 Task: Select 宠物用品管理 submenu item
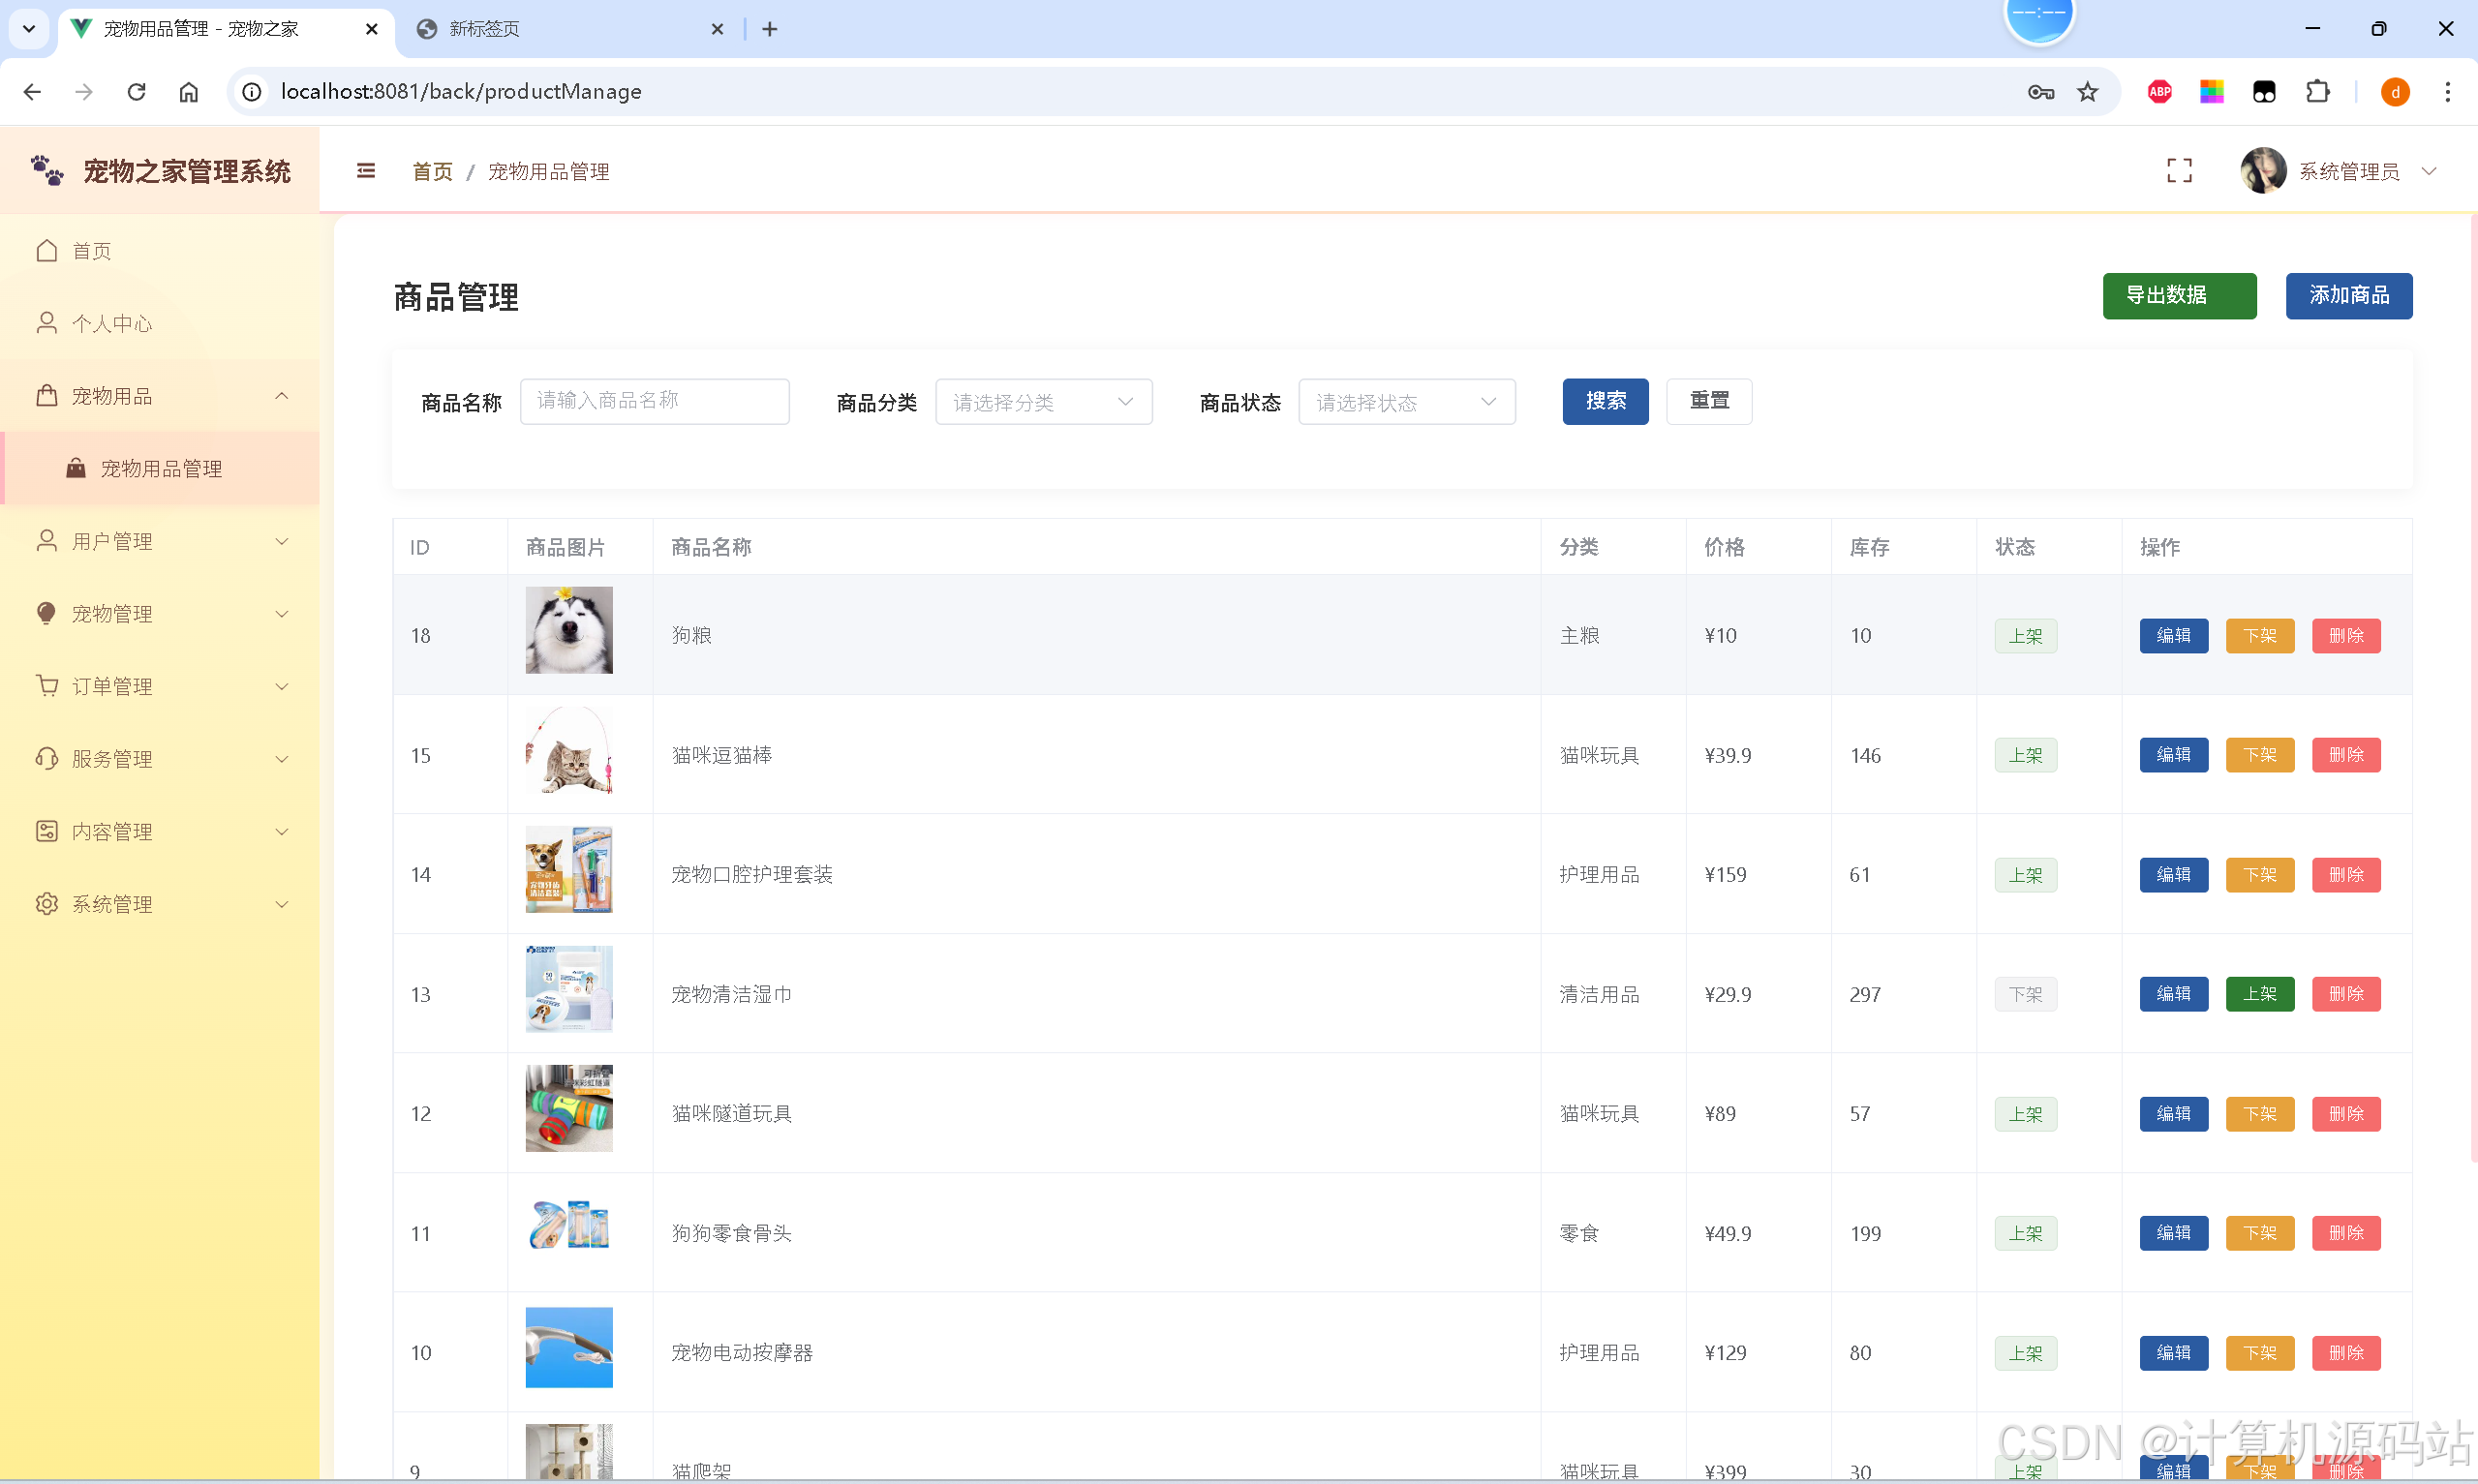point(160,468)
